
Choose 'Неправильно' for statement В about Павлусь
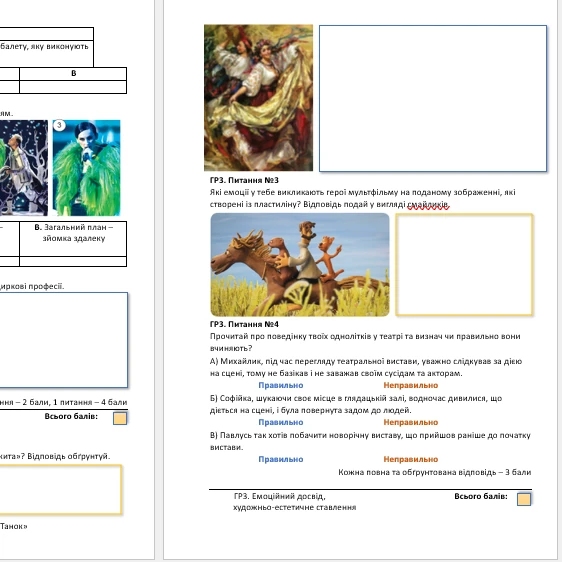[411, 459]
